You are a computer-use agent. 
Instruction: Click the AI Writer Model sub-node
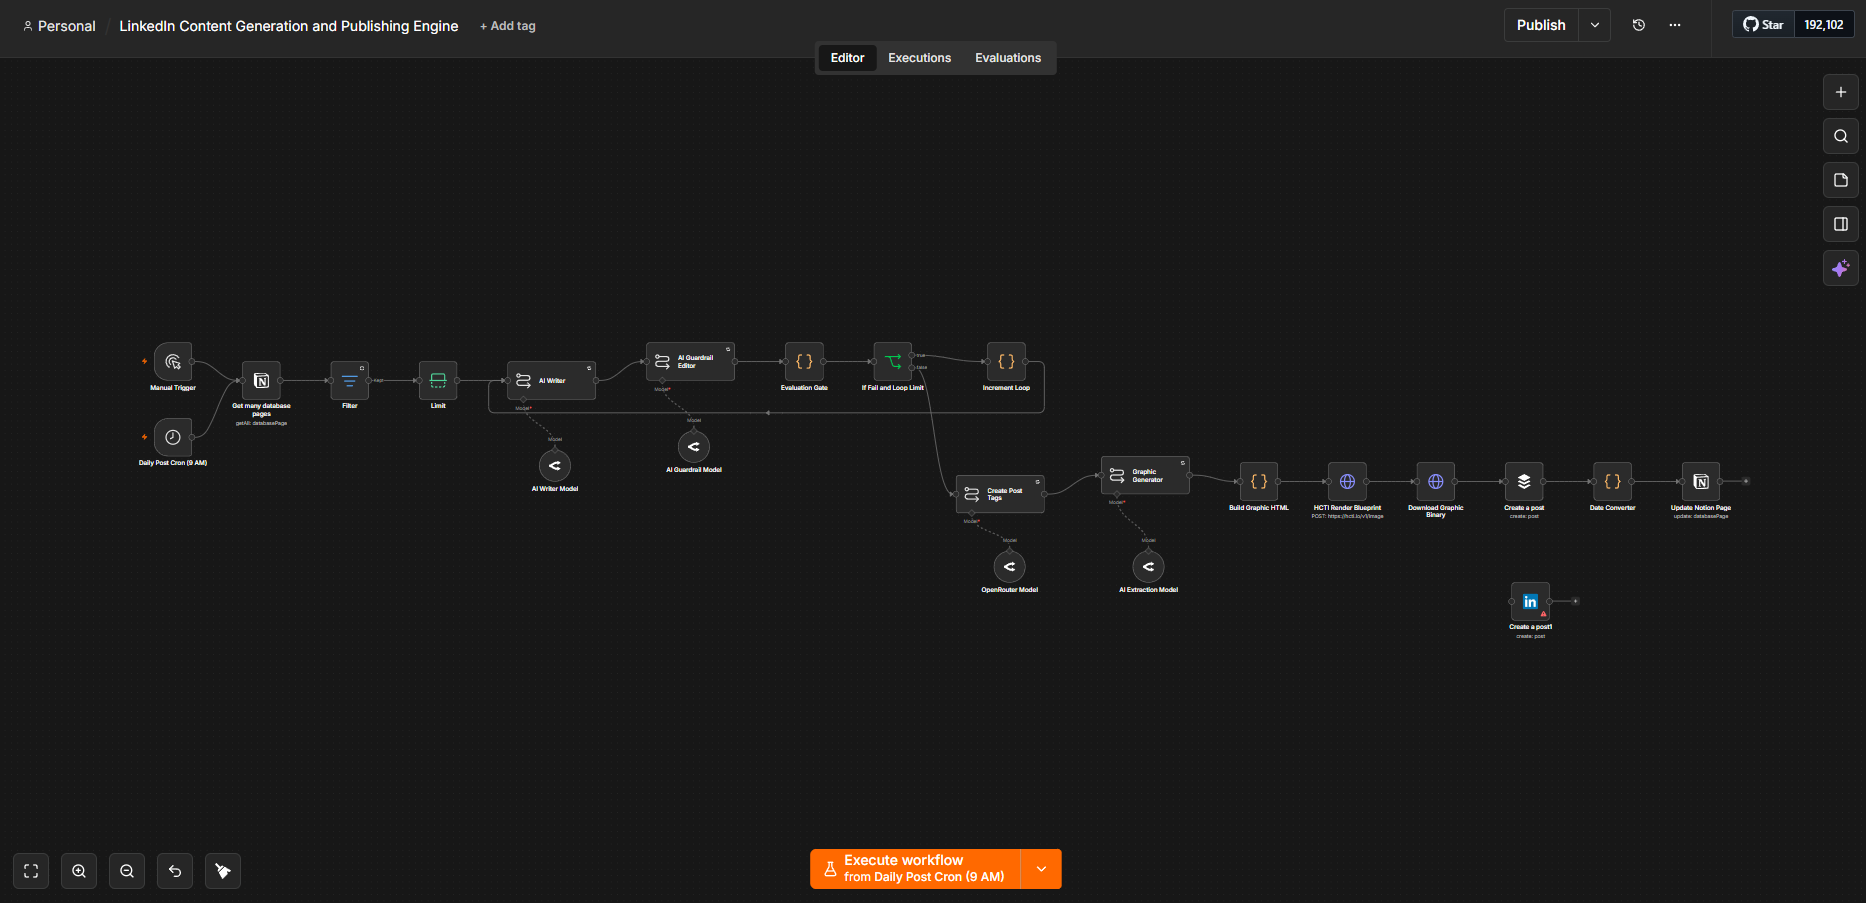[555, 465]
